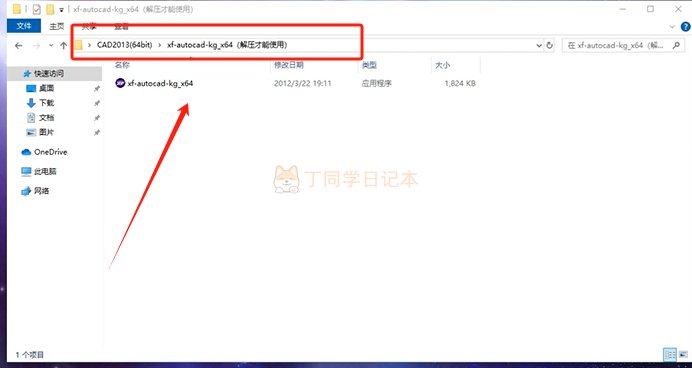Click the Properties quick access checkmark icon
This screenshot has height=368, width=692.
click(36, 9)
